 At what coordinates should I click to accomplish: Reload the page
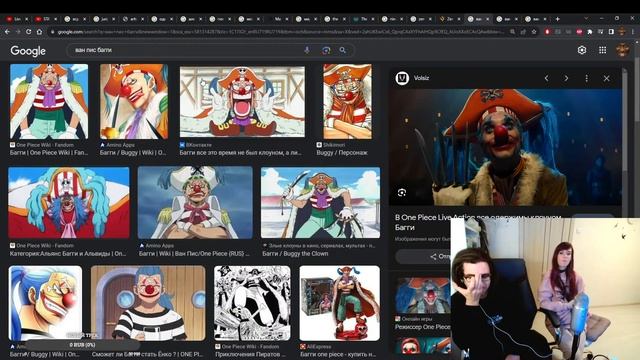pos(28,31)
